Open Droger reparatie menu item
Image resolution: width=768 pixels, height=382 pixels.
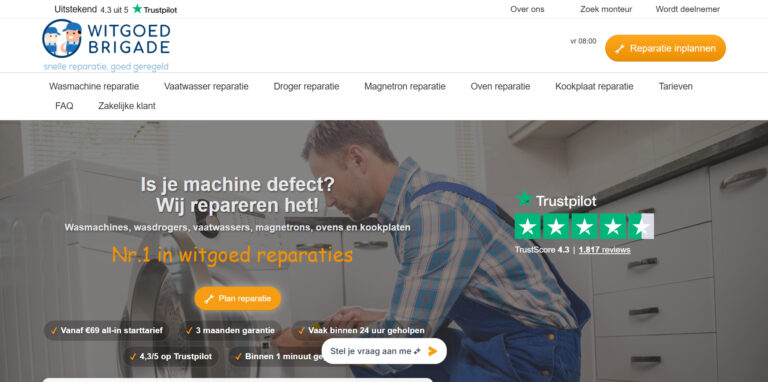click(306, 86)
